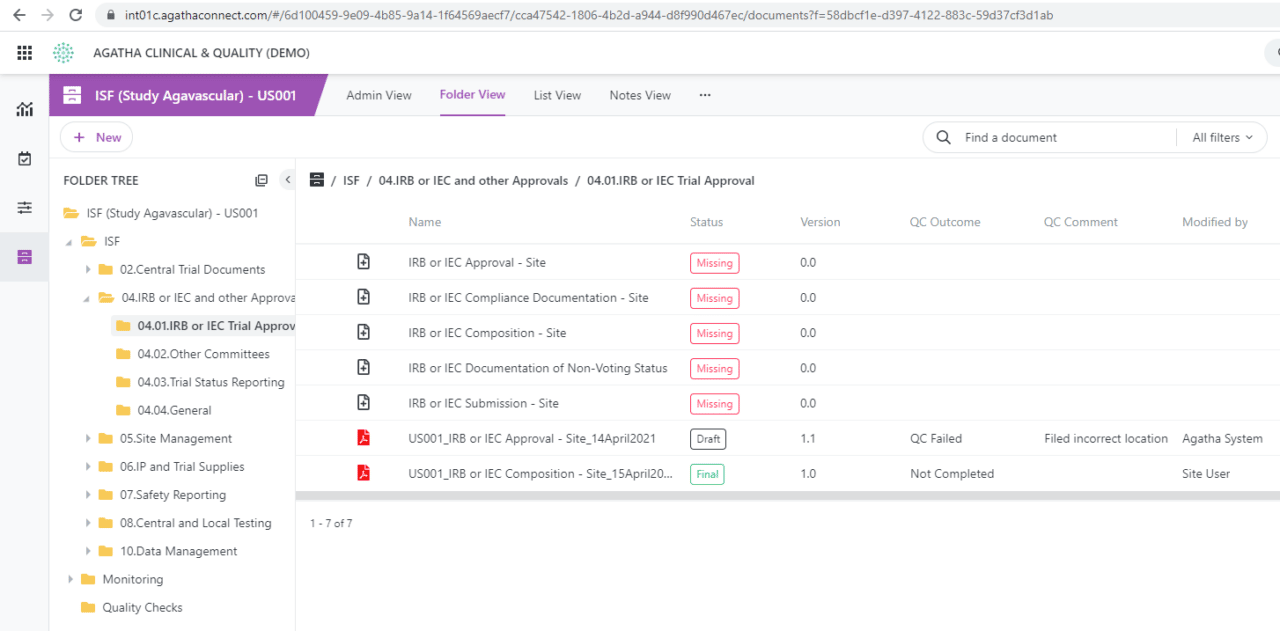
Task: Expand 07.Safety Reporting folder
Action: [88, 494]
